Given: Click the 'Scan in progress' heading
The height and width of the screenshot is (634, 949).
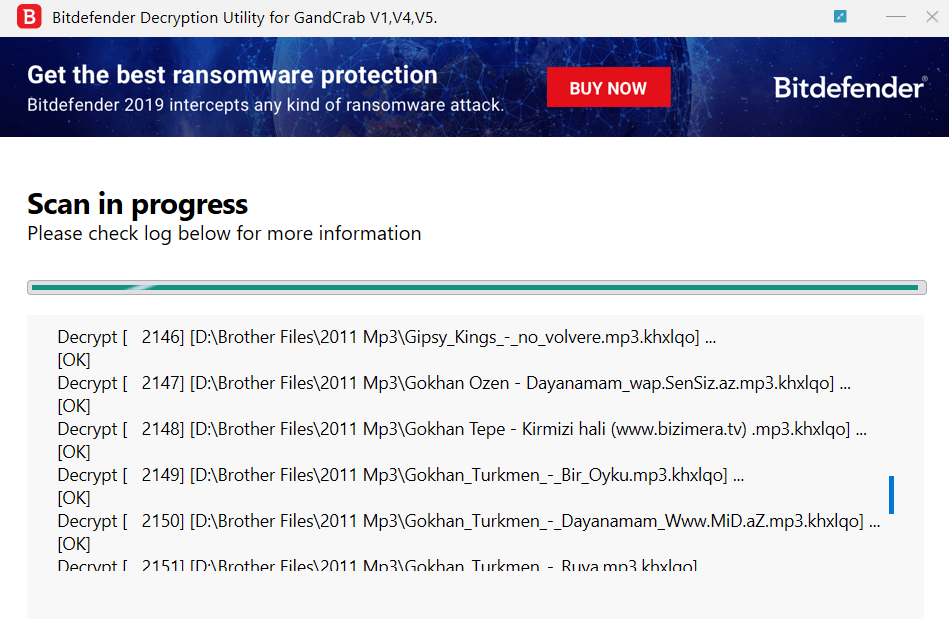Looking at the screenshot, I should click(137, 204).
